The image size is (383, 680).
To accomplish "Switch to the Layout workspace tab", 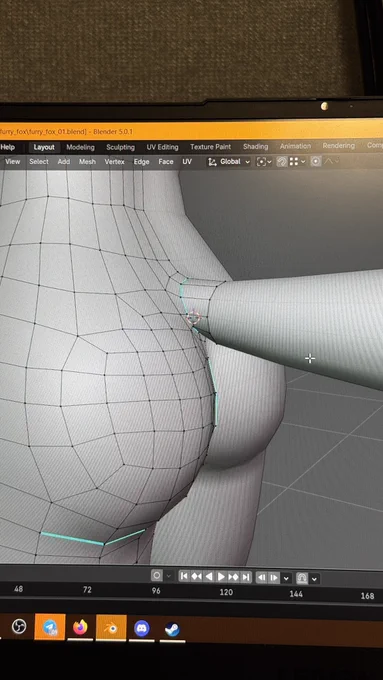I will click(x=44, y=147).
